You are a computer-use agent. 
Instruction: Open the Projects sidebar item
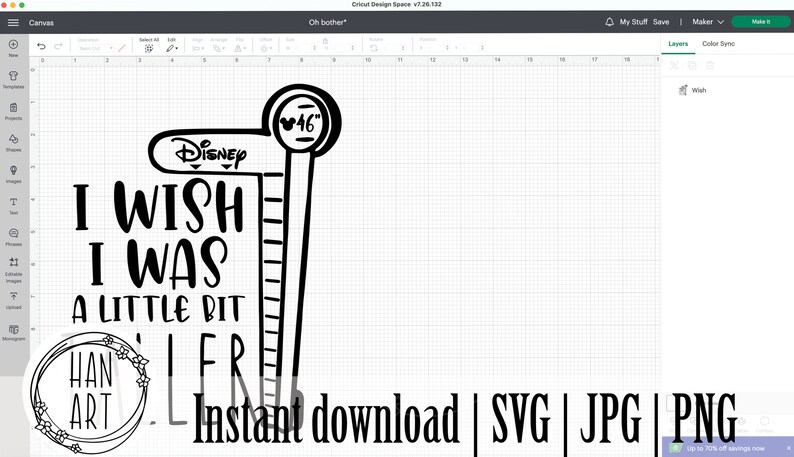13,111
